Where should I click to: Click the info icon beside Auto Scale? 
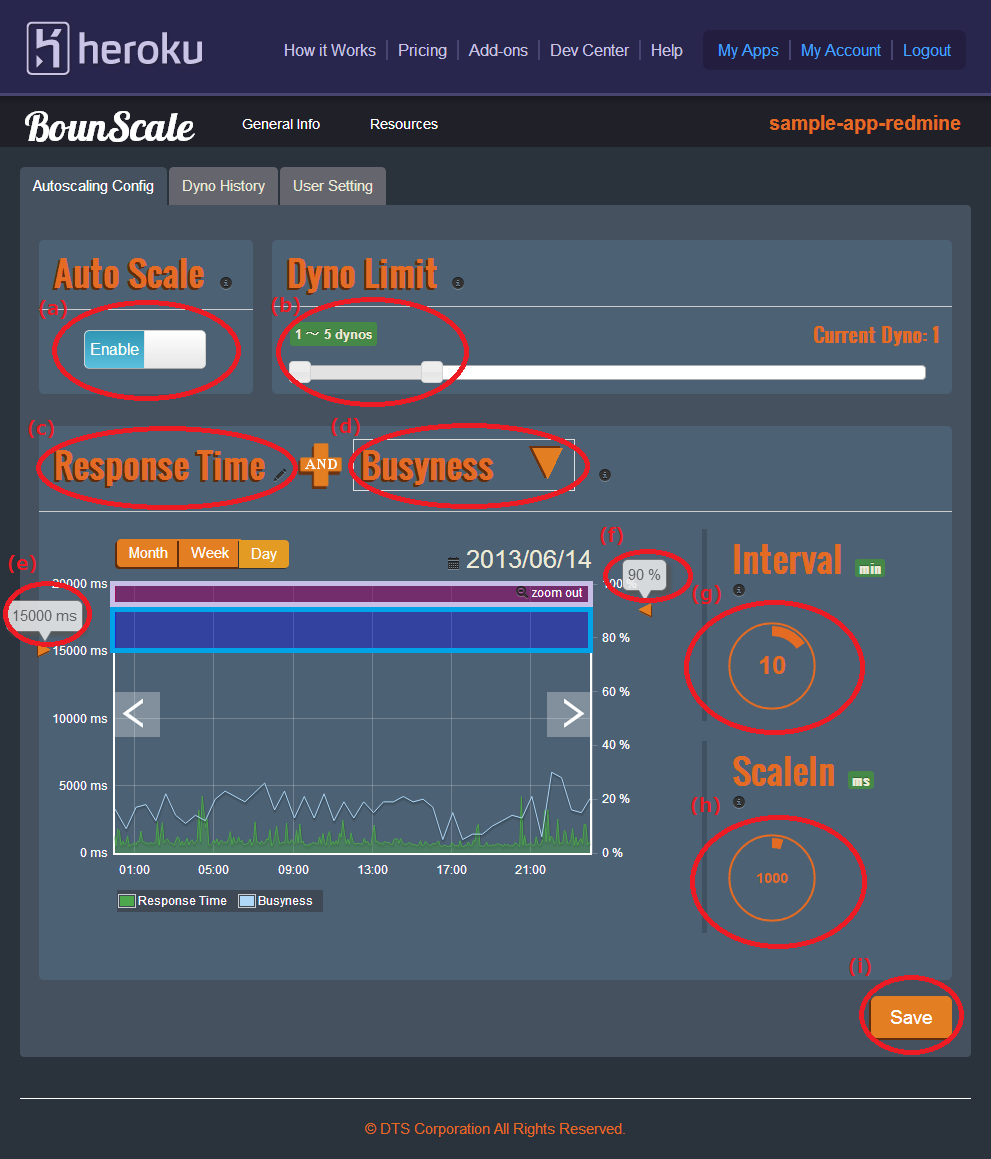point(226,282)
